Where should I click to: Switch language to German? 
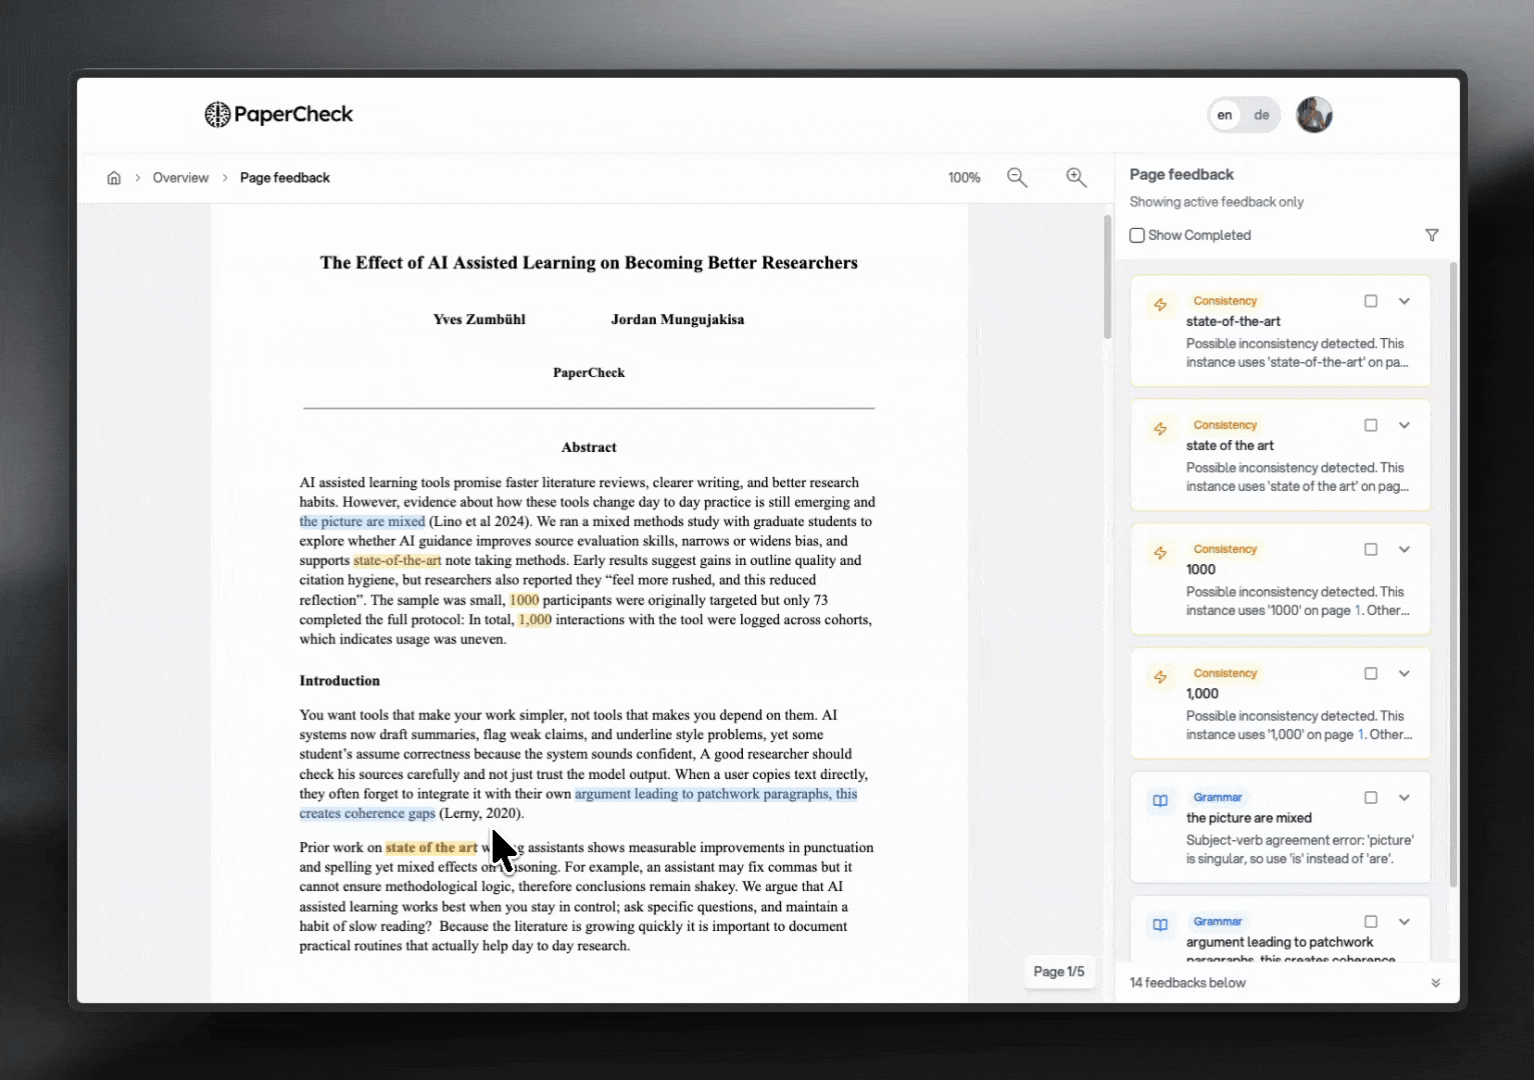point(1262,115)
